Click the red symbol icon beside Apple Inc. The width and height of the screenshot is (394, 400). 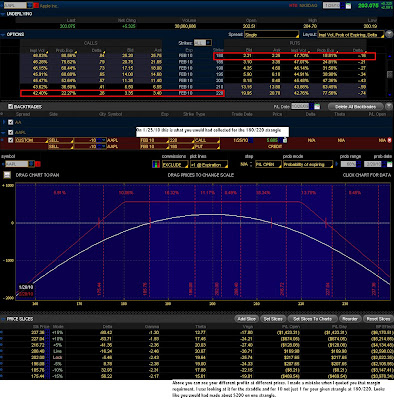click(37, 6)
